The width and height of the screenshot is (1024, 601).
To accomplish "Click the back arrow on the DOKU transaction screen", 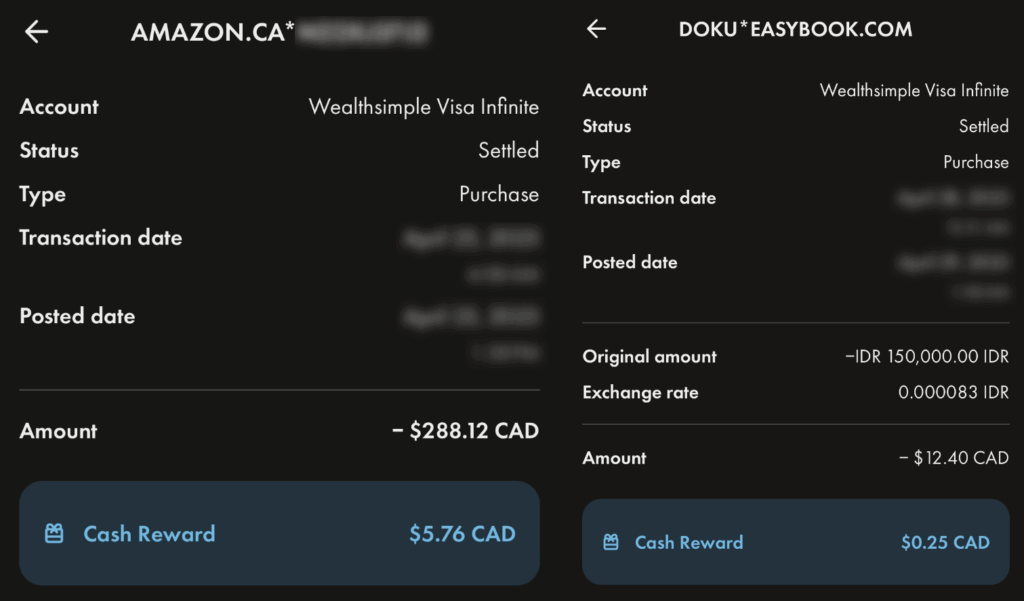I will pos(596,29).
